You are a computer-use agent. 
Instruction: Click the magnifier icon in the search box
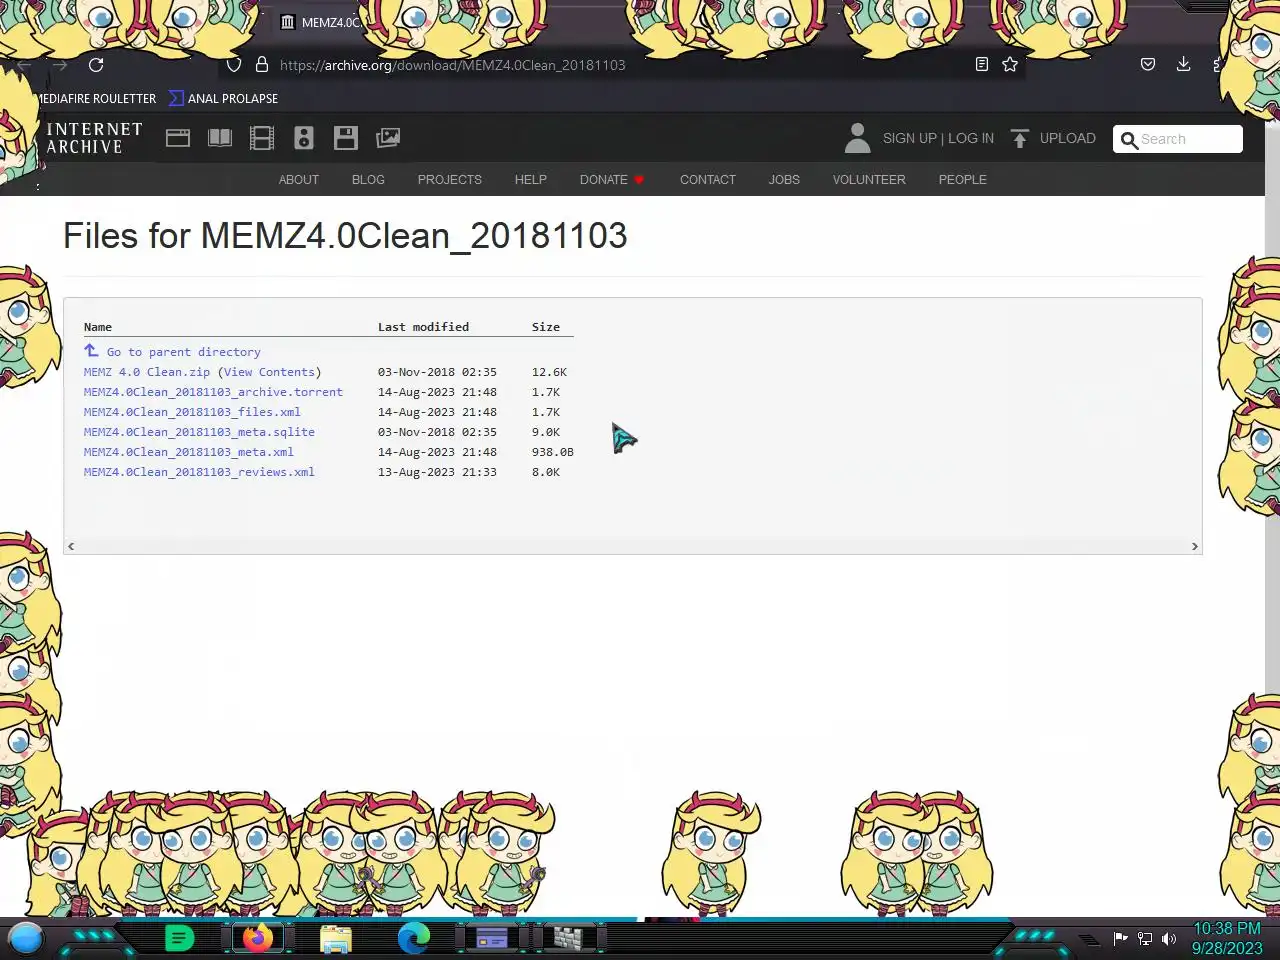click(x=1129, y=140)
